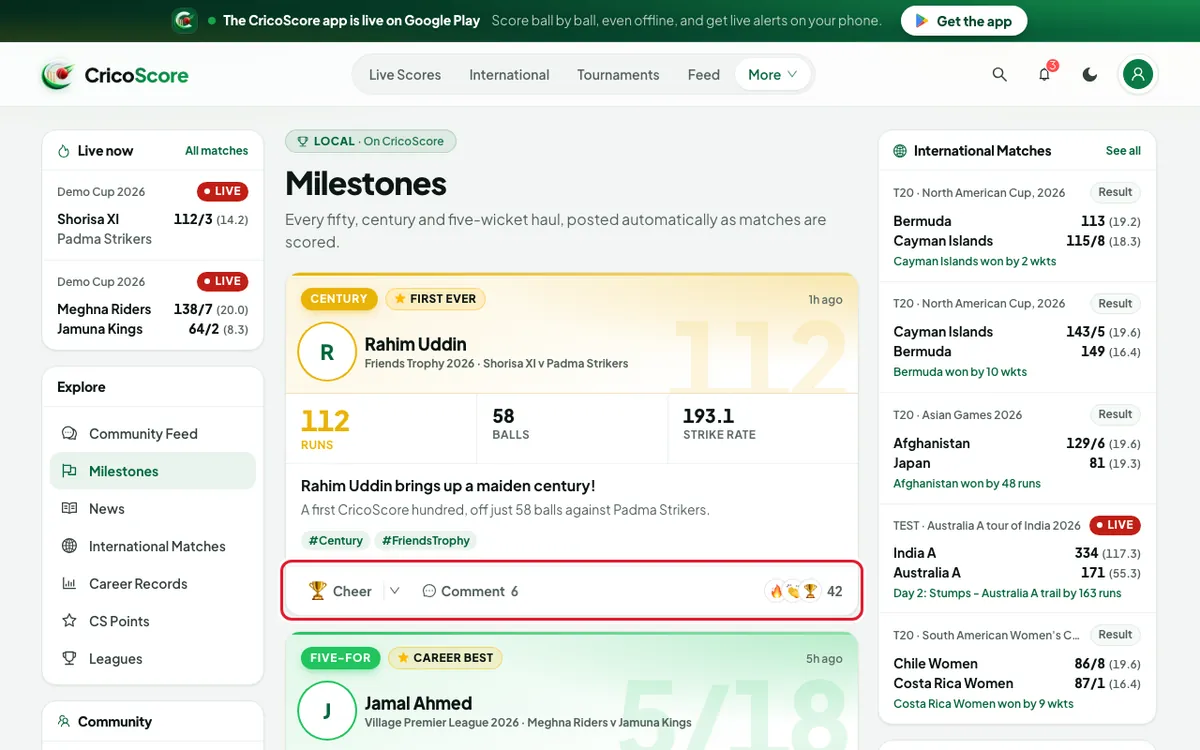Open the Afghanistan vs Japan match result
This screenshot has height=750, width=1200.
tap(1017, 449)
